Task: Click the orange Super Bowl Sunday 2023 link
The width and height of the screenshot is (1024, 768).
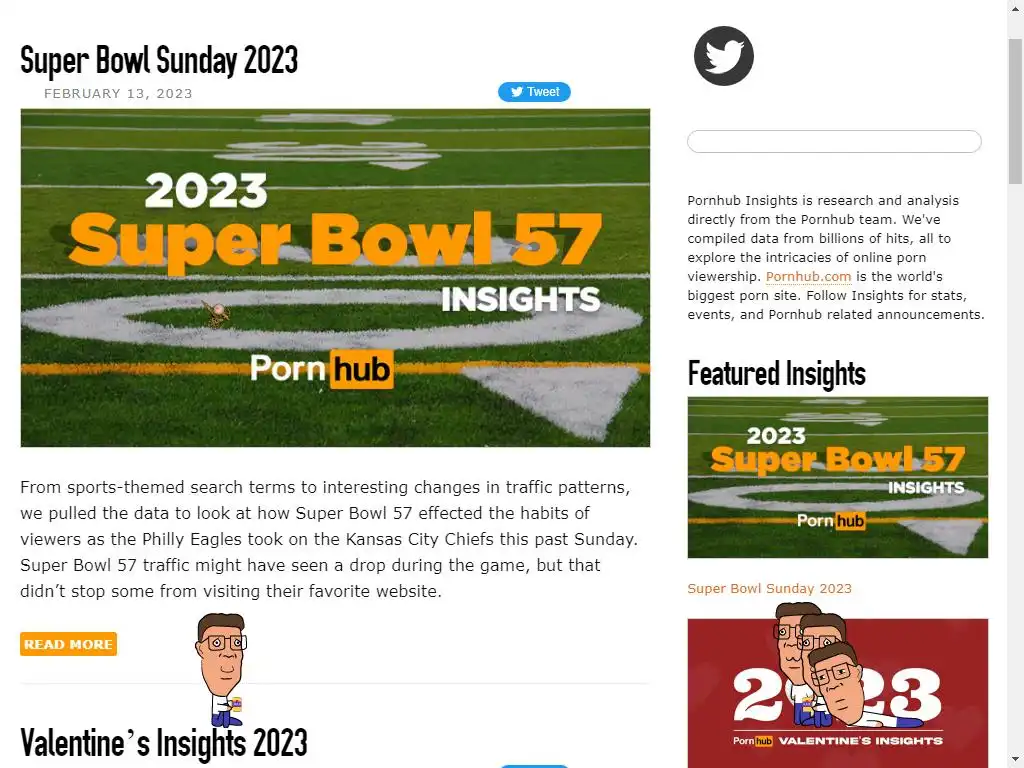Action: [x=769, y=588]
